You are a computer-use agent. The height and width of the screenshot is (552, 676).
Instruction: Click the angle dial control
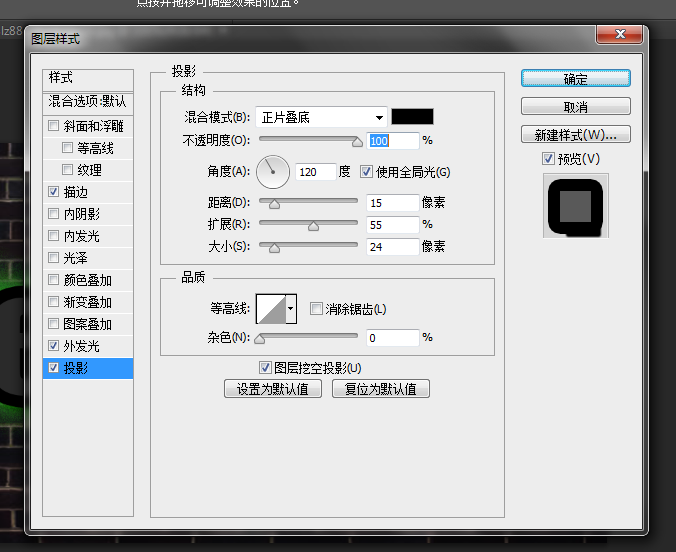pyautogui.click(x=272, y=172)
